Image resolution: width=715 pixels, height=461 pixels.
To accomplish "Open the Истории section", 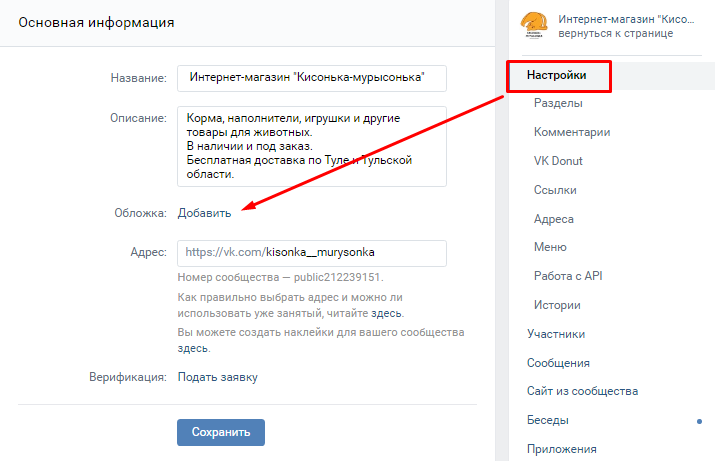I will pyautogui.click(x=557, y=305).
